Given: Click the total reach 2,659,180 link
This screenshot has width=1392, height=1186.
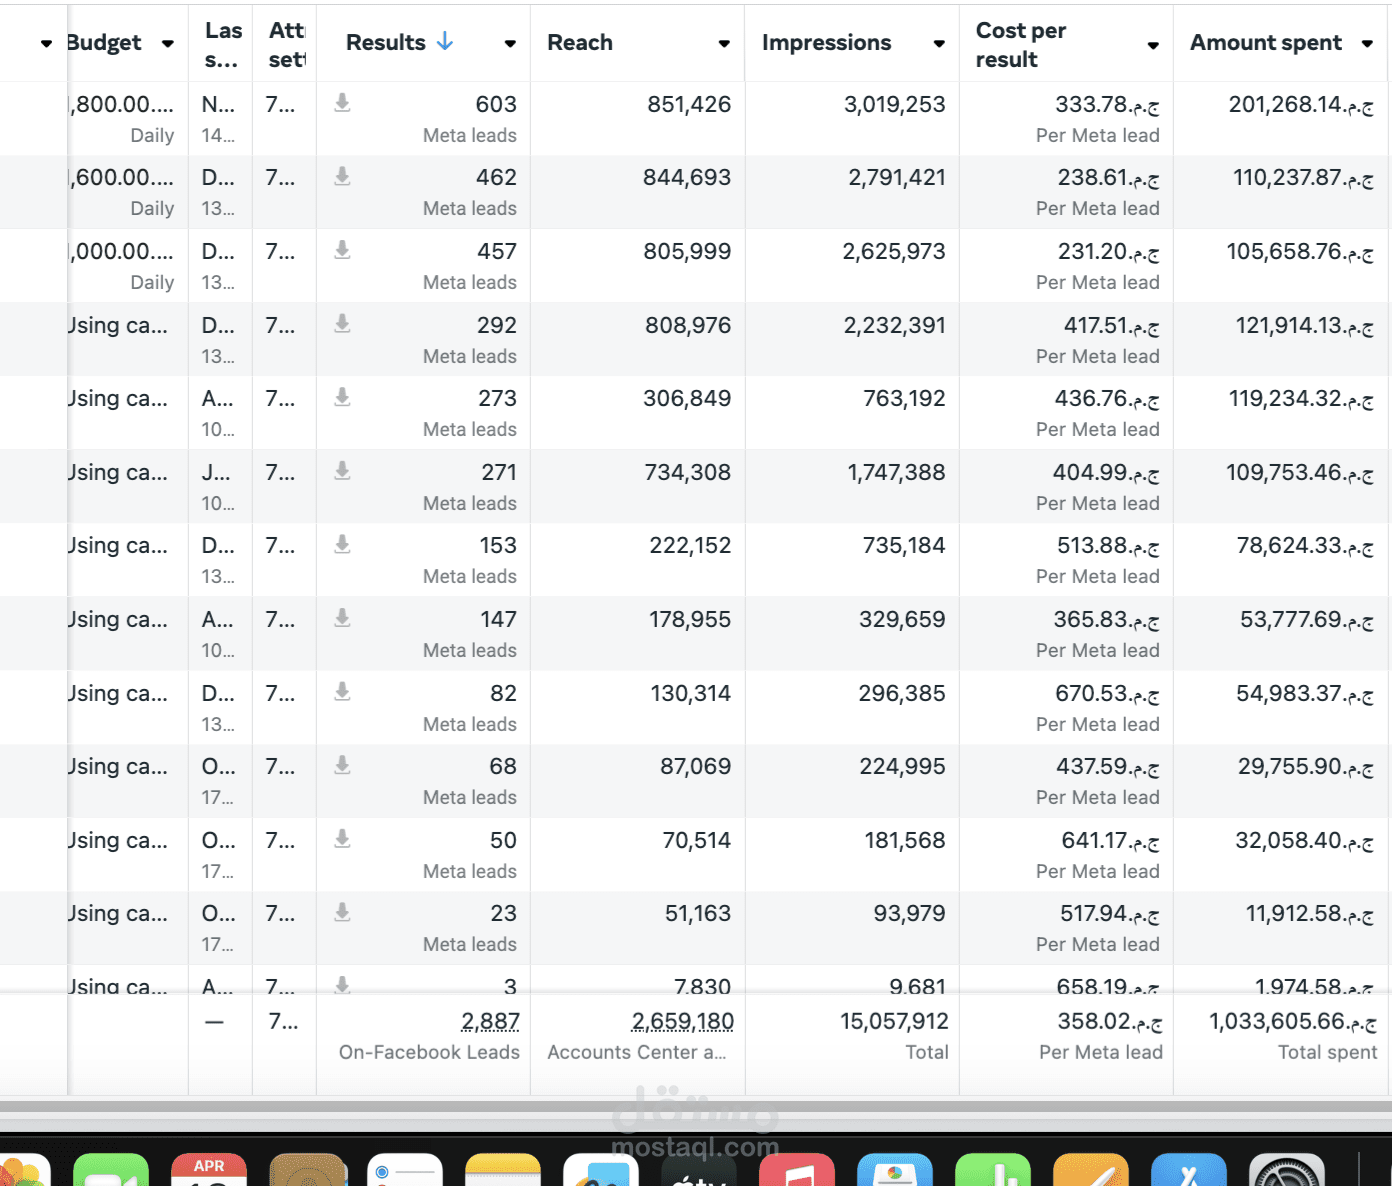Looking at the screenshot, I should click(x=683, y=1021).
